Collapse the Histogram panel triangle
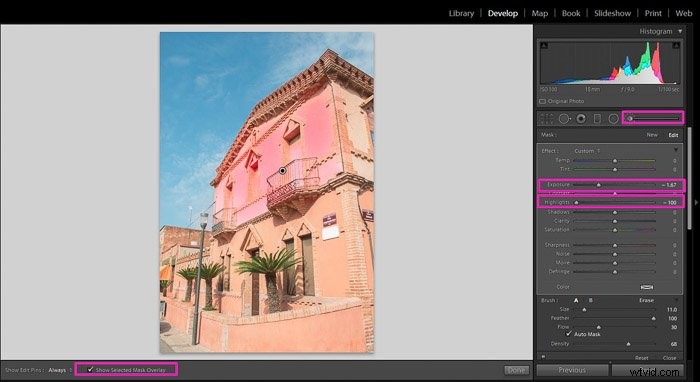The width and height of the screenshot is (700, 382). coord(680,31)
